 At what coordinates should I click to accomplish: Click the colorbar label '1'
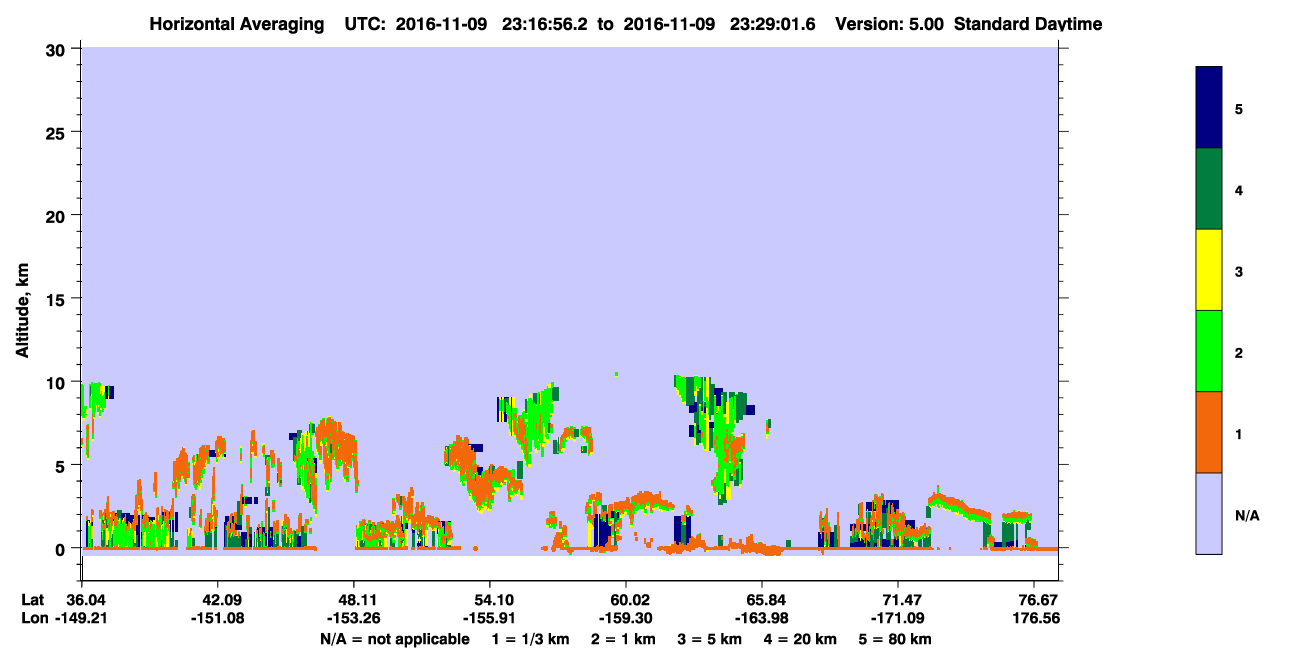(x=1239, y=433)
